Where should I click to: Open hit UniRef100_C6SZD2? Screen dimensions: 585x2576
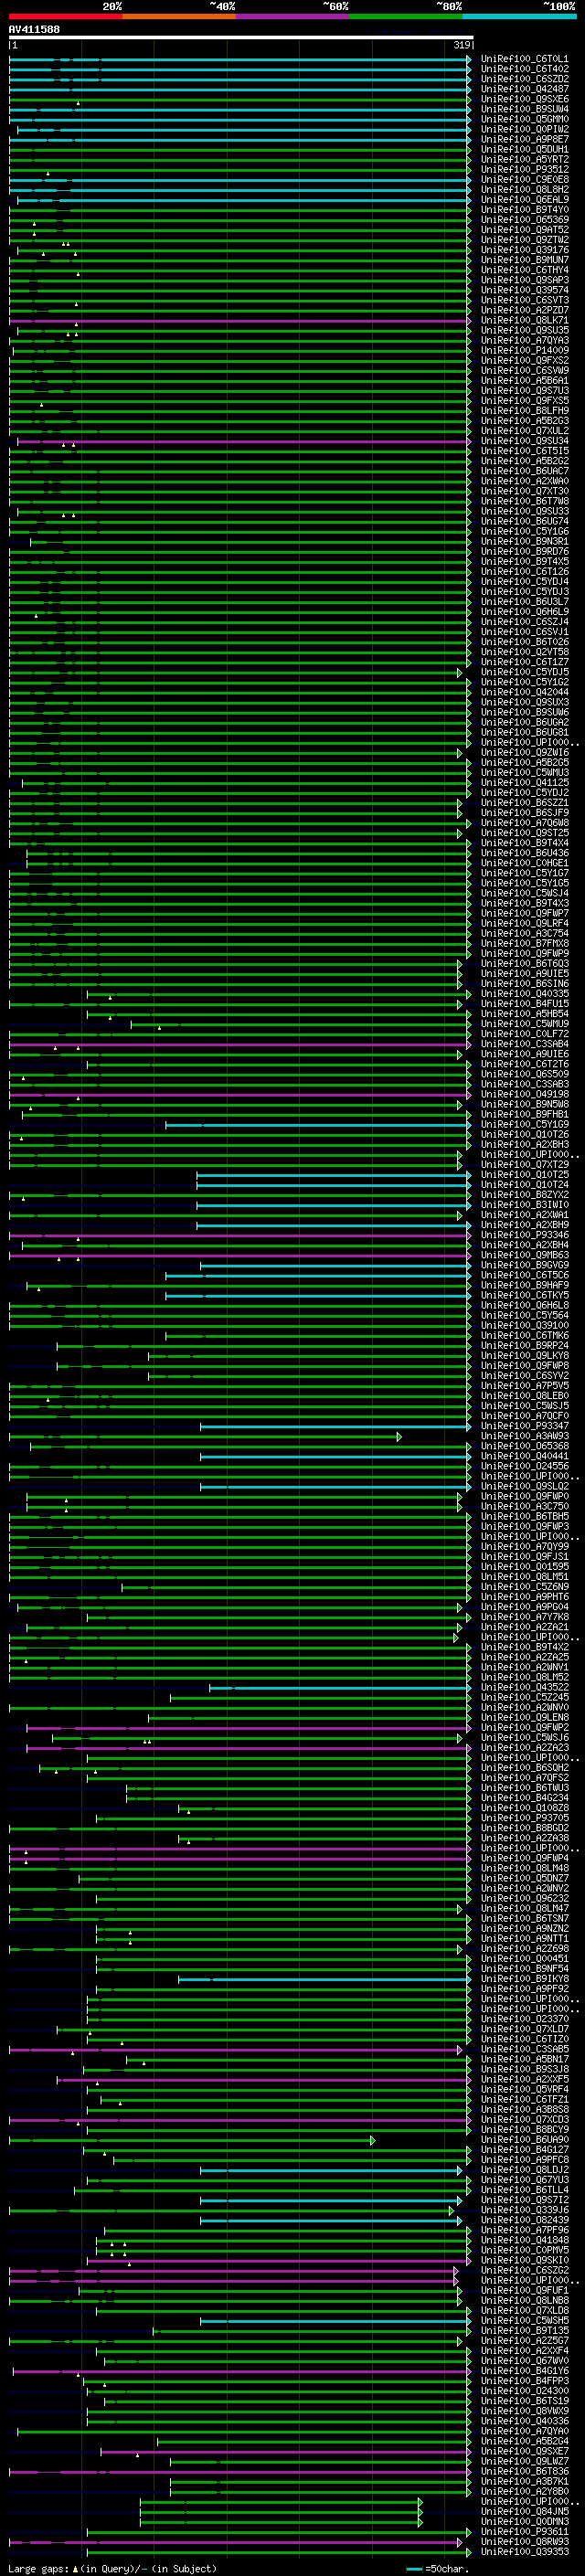click(525, 79)
